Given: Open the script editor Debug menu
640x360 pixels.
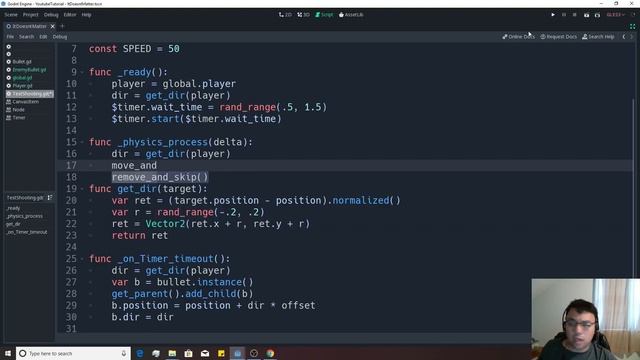Looking at the screenshot, I should pos(60,37).
